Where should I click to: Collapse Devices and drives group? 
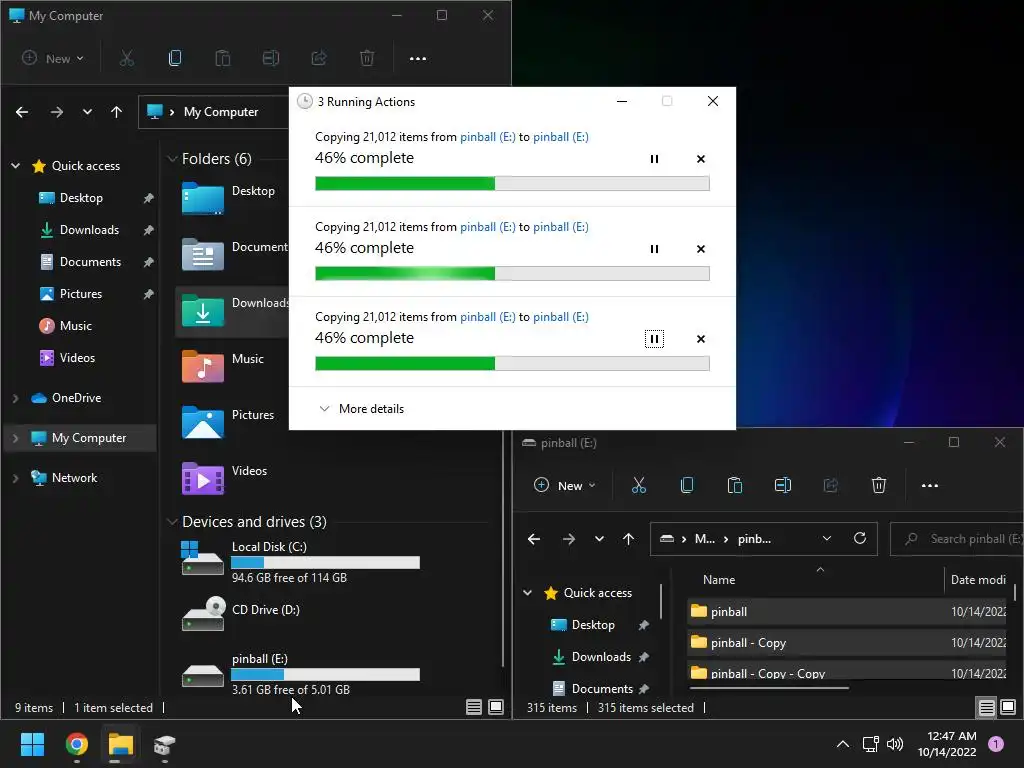pos(172,522)
